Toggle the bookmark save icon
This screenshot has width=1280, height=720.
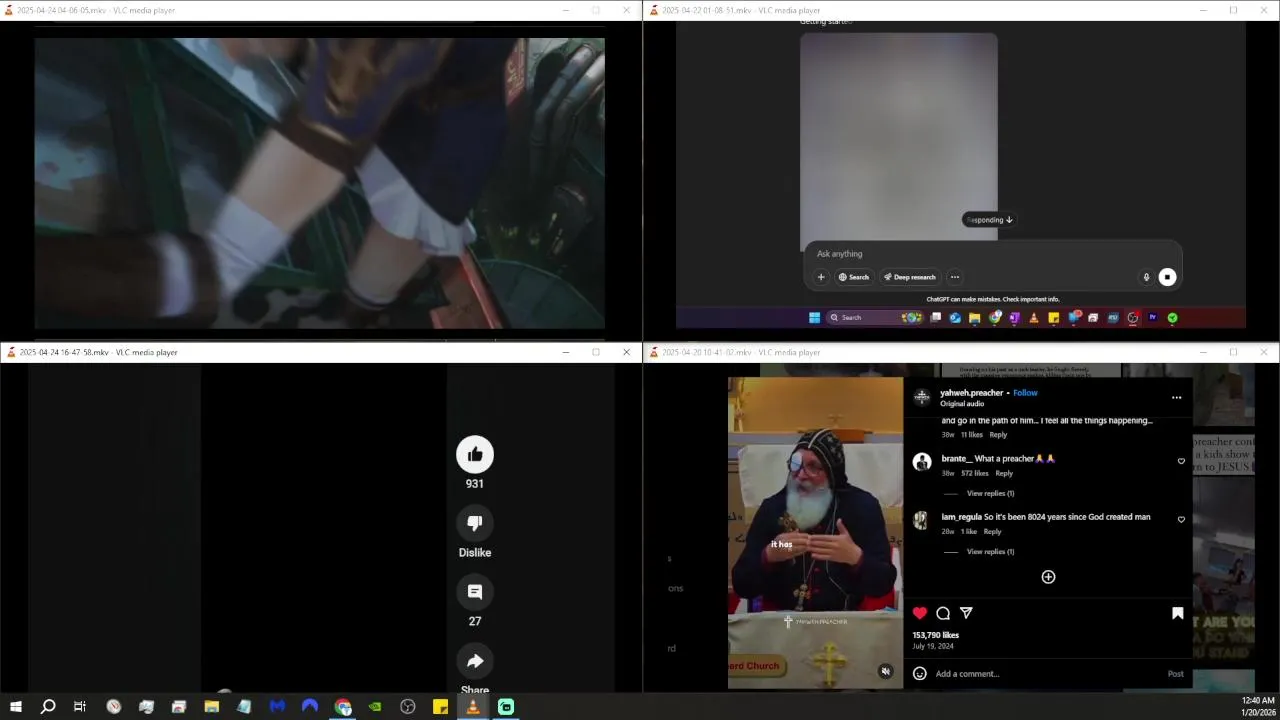1177,613
